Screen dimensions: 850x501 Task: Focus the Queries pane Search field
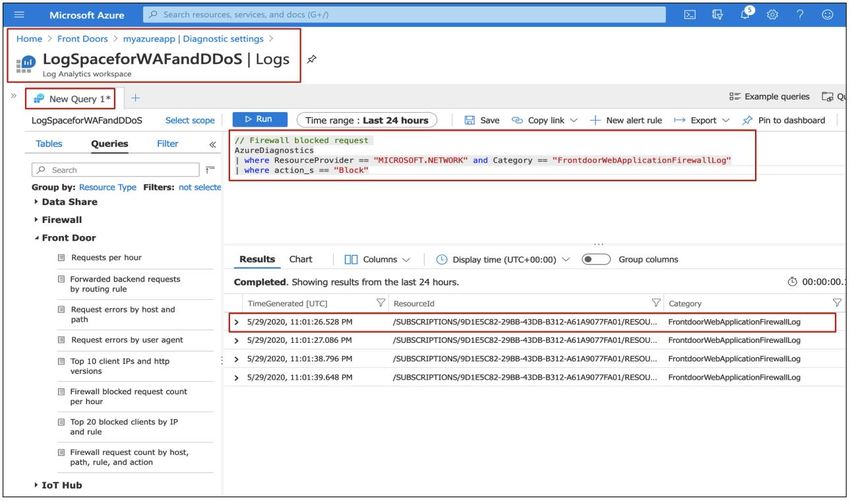click(115, 170)
